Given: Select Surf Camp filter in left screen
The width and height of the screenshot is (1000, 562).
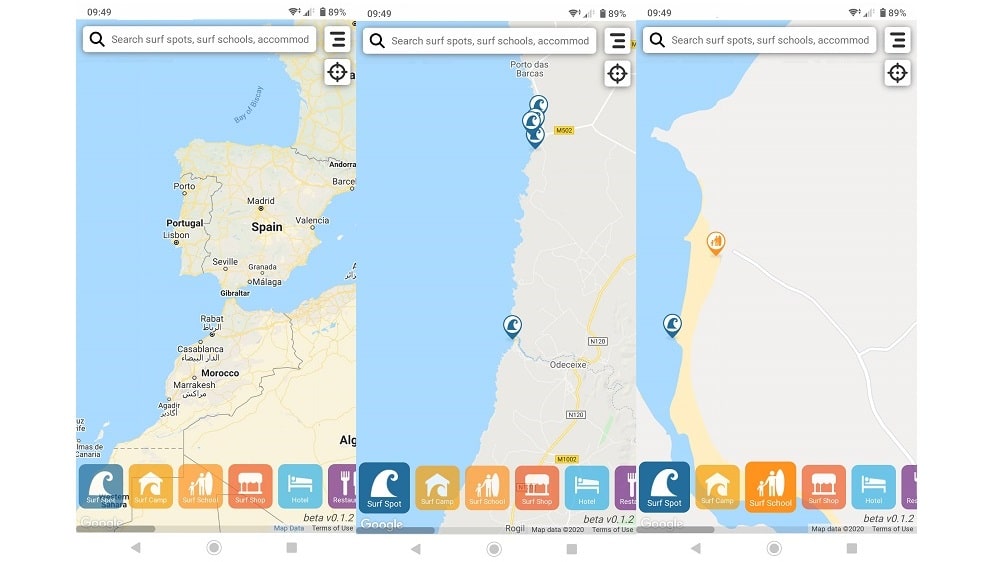Looking at the screenshot, I should click(x=151, y=485).
